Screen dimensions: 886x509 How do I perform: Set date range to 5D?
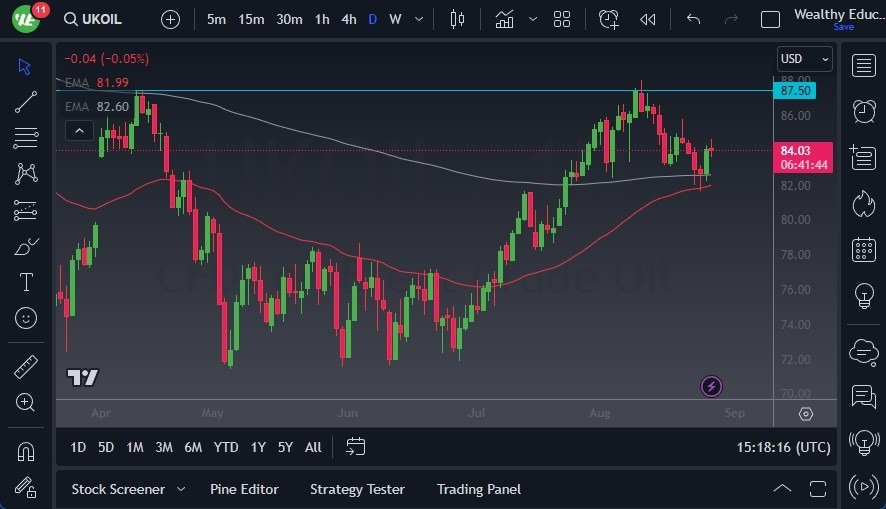tap(106, 447)
